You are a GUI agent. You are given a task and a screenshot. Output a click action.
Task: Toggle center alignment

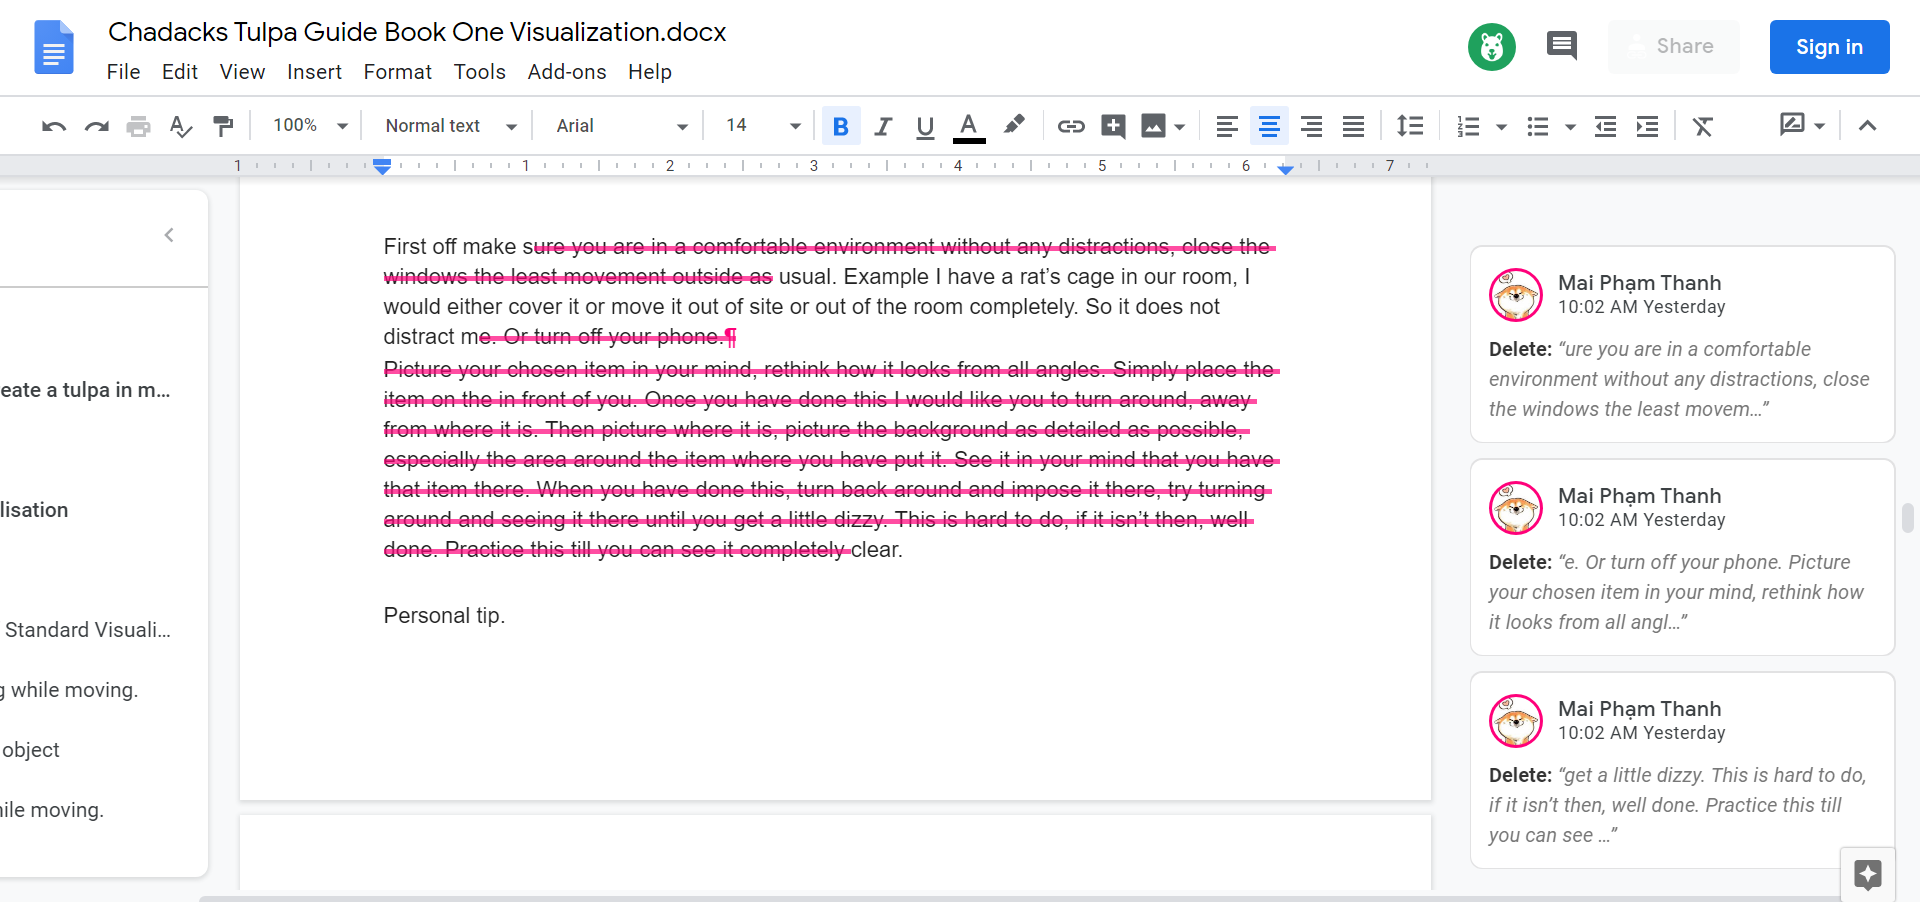coord(1269,126)
